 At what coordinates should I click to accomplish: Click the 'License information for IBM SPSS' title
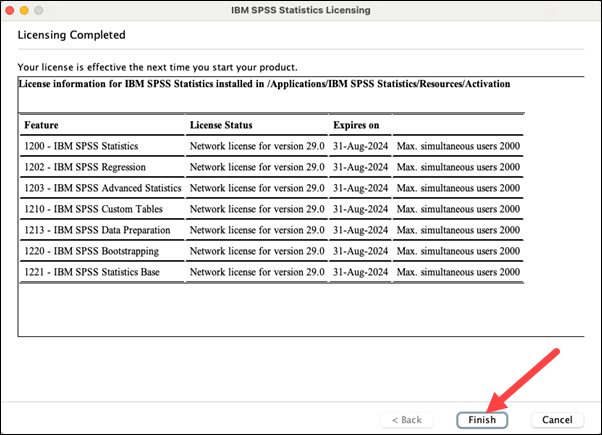click(x=265, y=84)
